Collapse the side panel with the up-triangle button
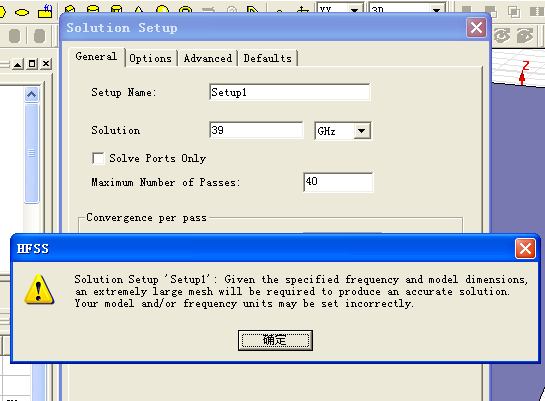 (x=17, y=64)
